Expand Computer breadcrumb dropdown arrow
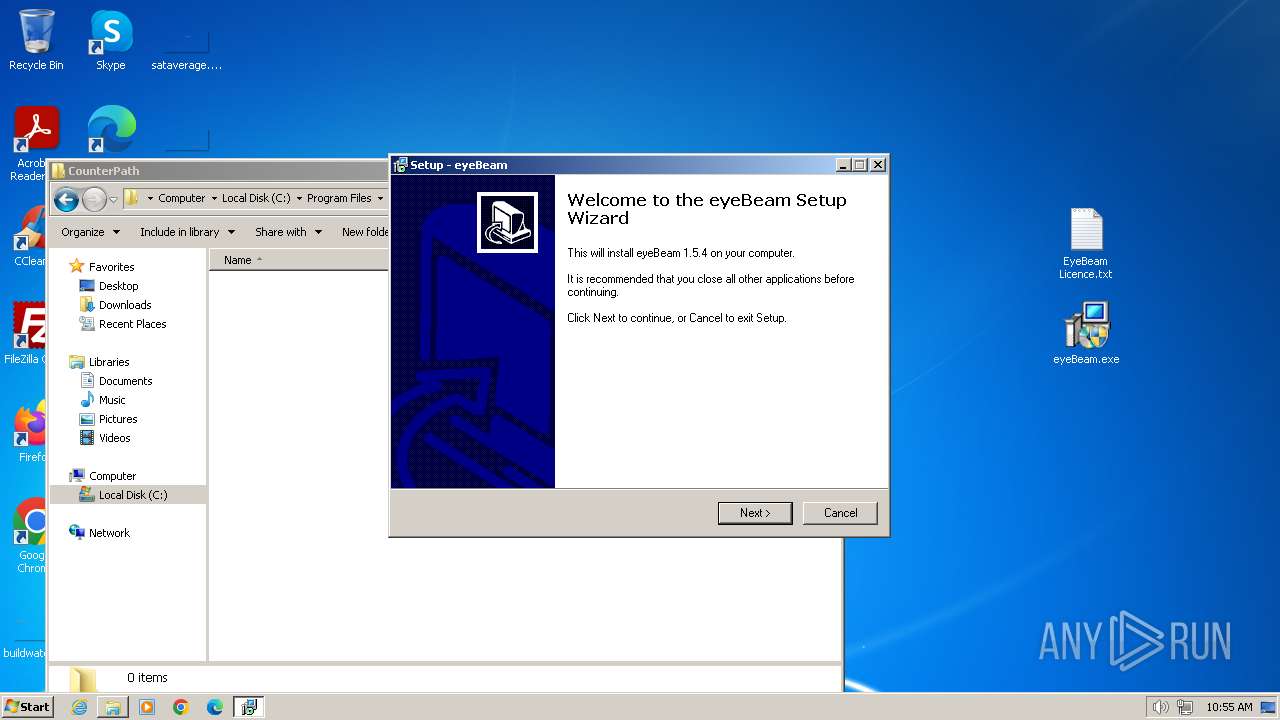 (x=214, y=198)
